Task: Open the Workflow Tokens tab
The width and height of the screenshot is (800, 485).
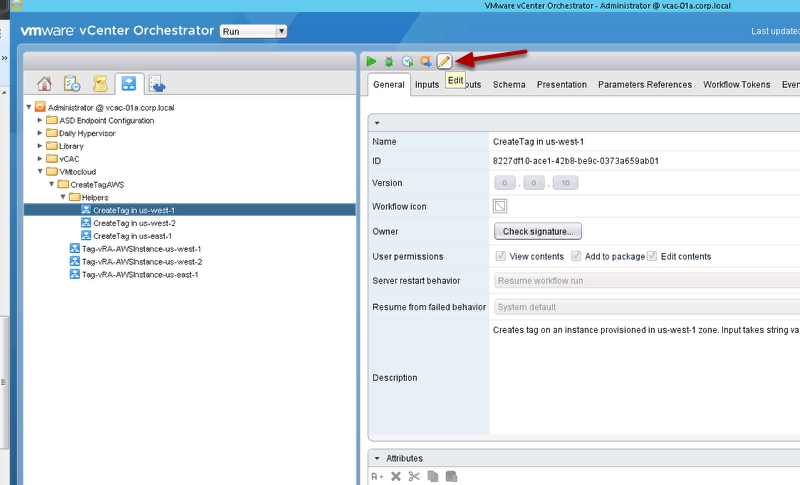Action: tap(737, 85)
